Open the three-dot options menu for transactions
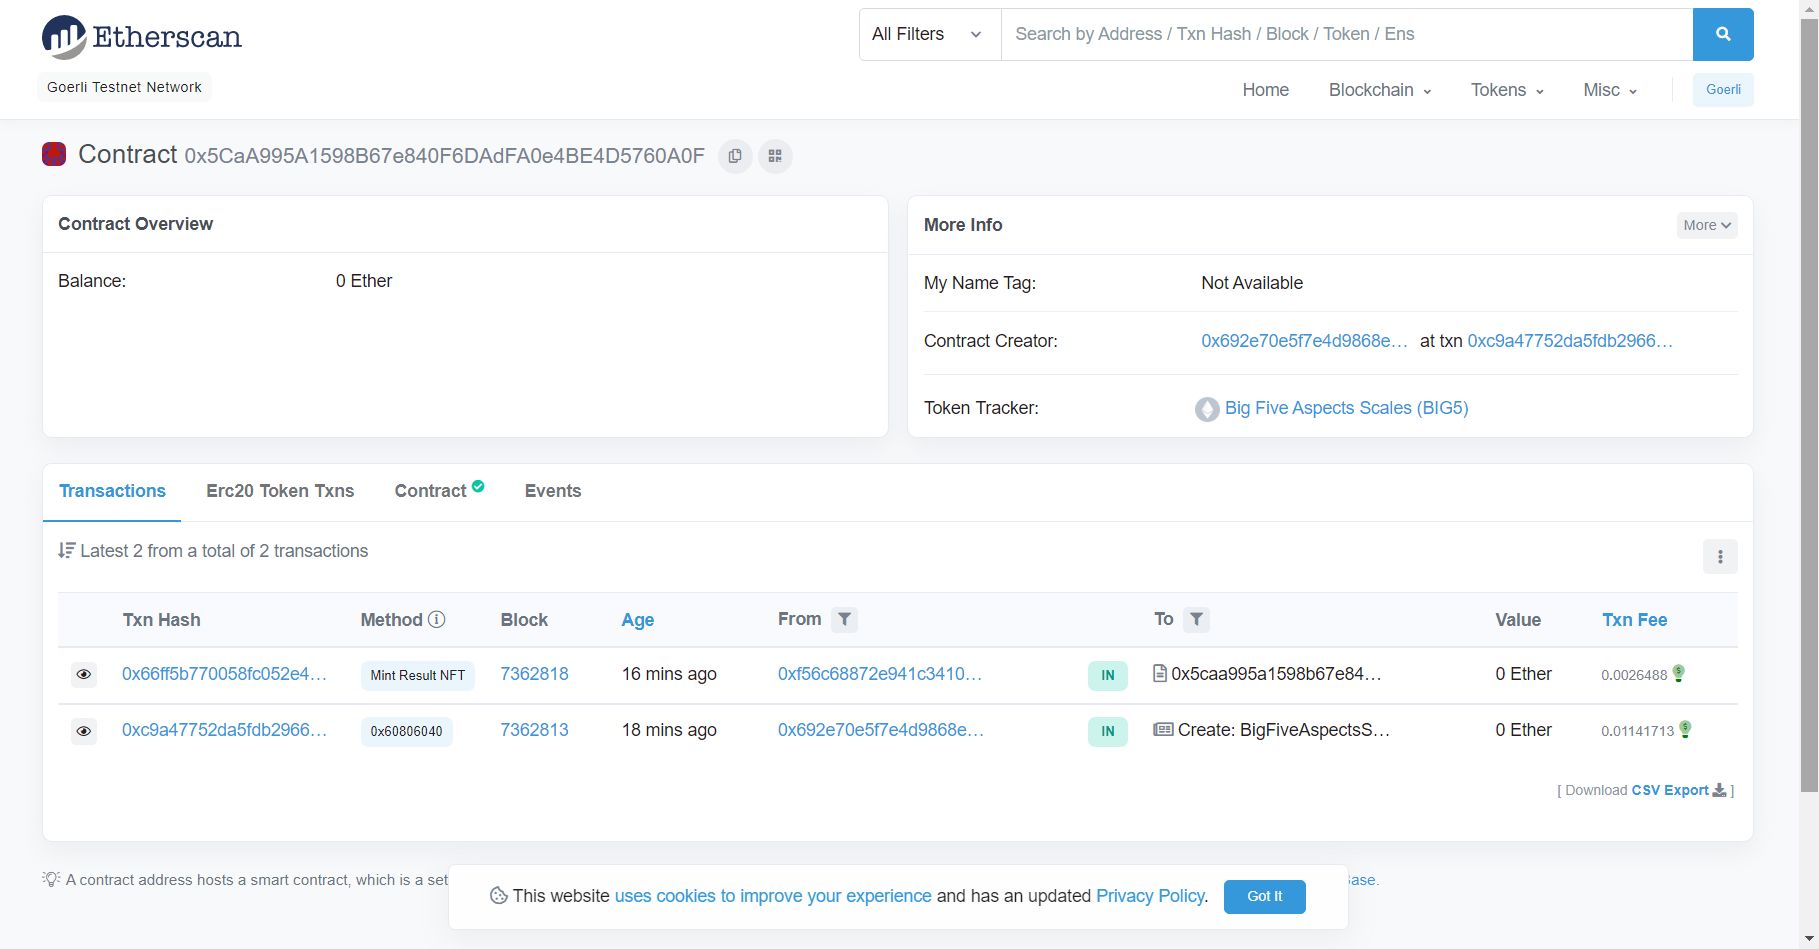Viewport: 1819px width, 949px height. click(x=1720, y=557)
